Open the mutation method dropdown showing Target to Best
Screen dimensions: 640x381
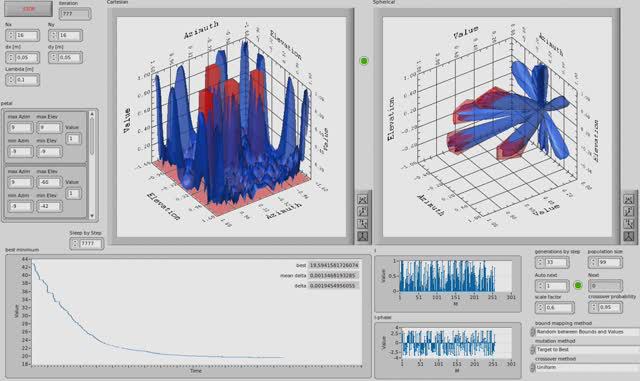pos(587,350)
